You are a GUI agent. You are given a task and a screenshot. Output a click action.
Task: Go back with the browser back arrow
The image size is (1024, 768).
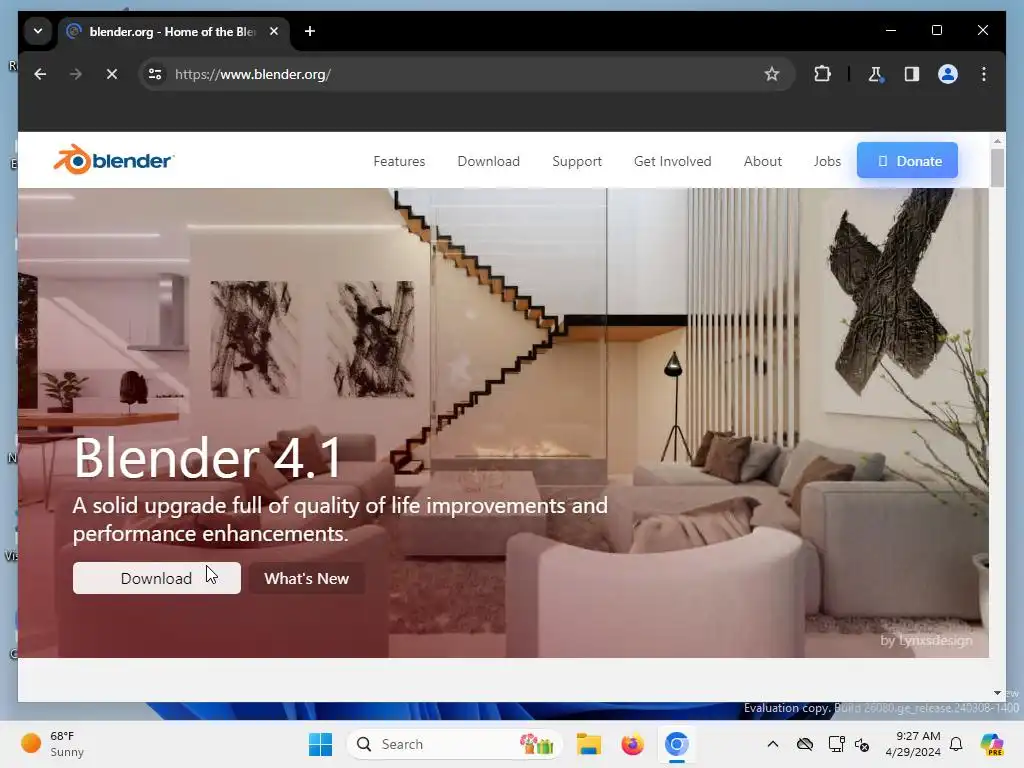click(40, 74)
